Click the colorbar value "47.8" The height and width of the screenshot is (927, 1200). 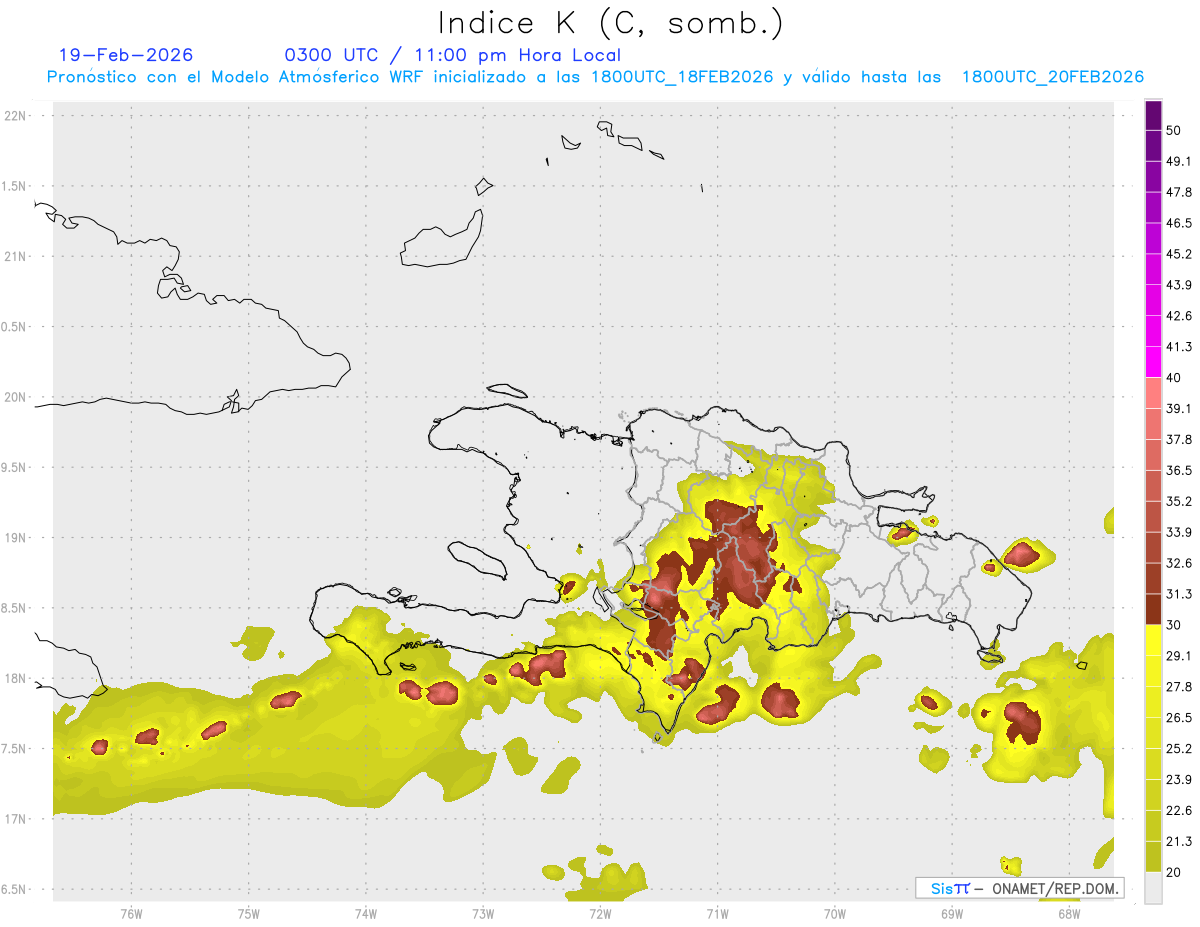click(x=1179, y=192)
